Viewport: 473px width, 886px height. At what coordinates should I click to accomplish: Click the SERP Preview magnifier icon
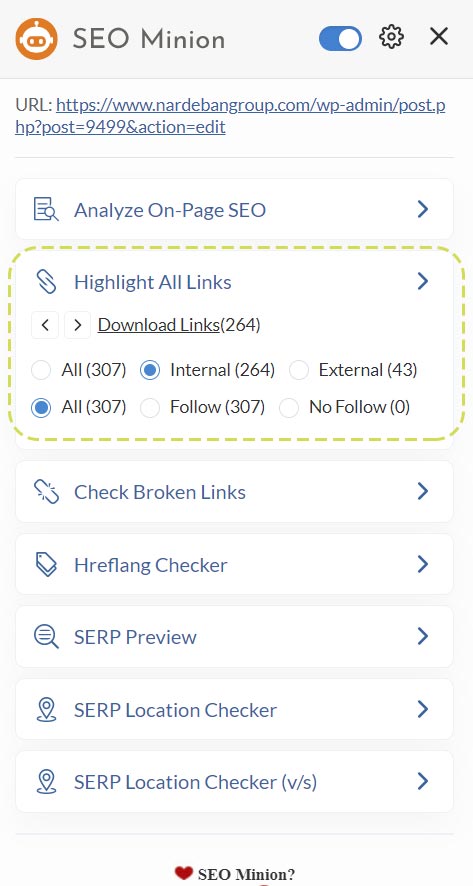pos(46,637)
